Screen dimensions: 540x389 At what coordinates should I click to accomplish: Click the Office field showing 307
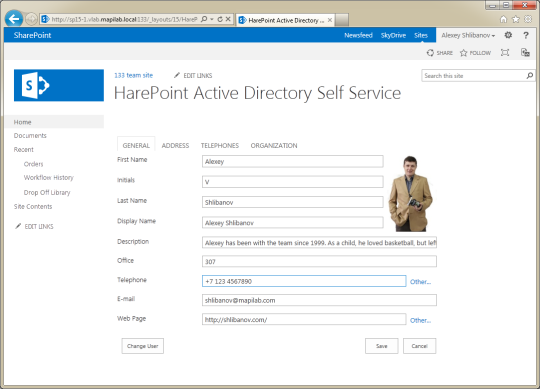[319, 261]
